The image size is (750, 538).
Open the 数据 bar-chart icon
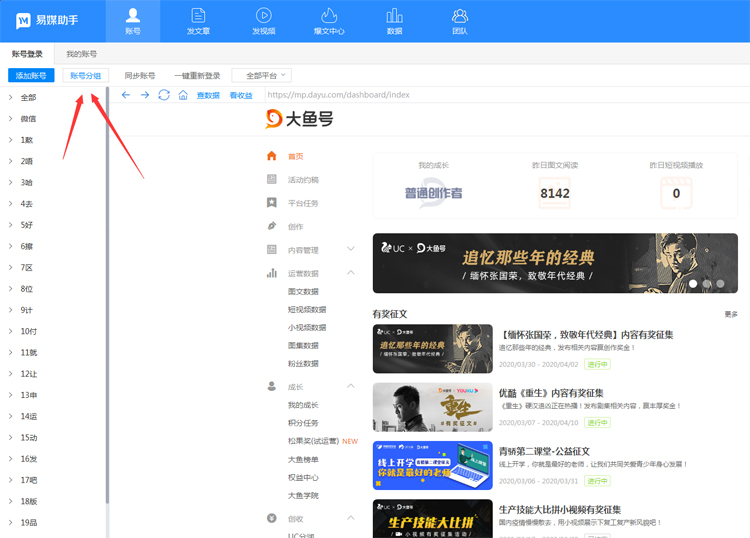pyautogui.click(x=394, y=21)
